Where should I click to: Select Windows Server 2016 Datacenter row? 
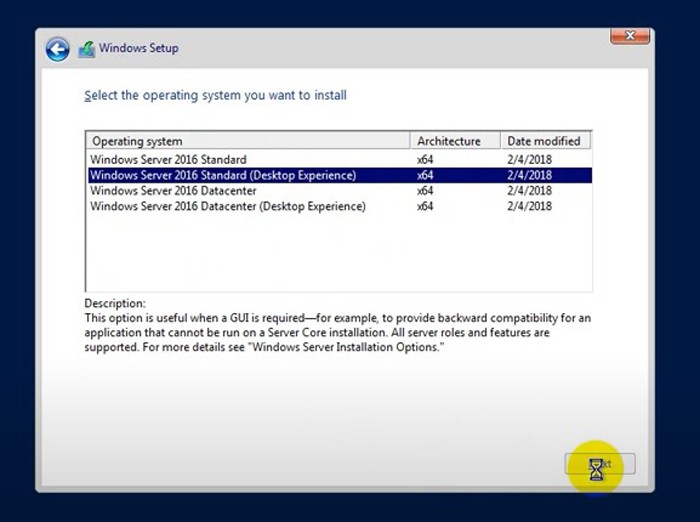[x=340, y=191]
